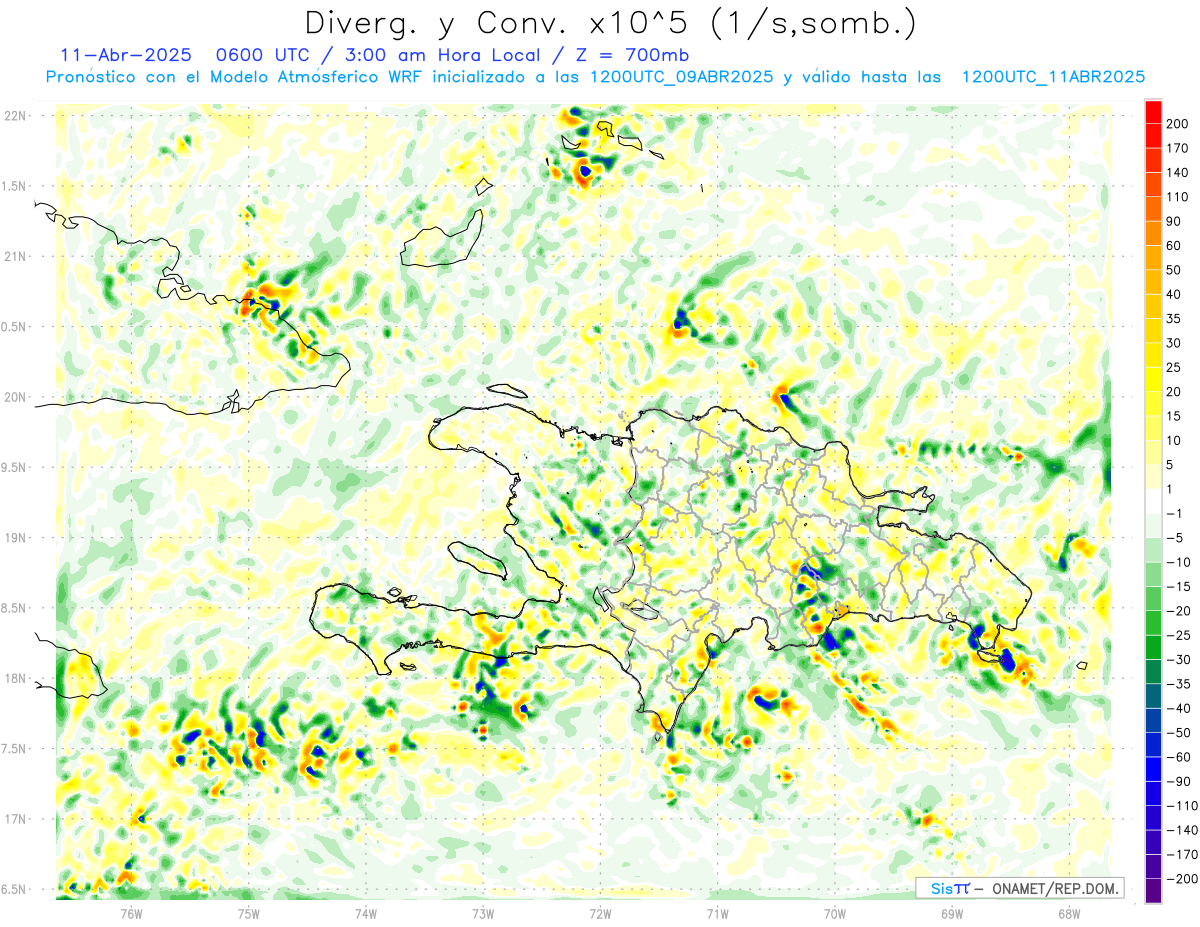Click the '8.5N' latitude label

pyautogui.click(x=15, y=608)
